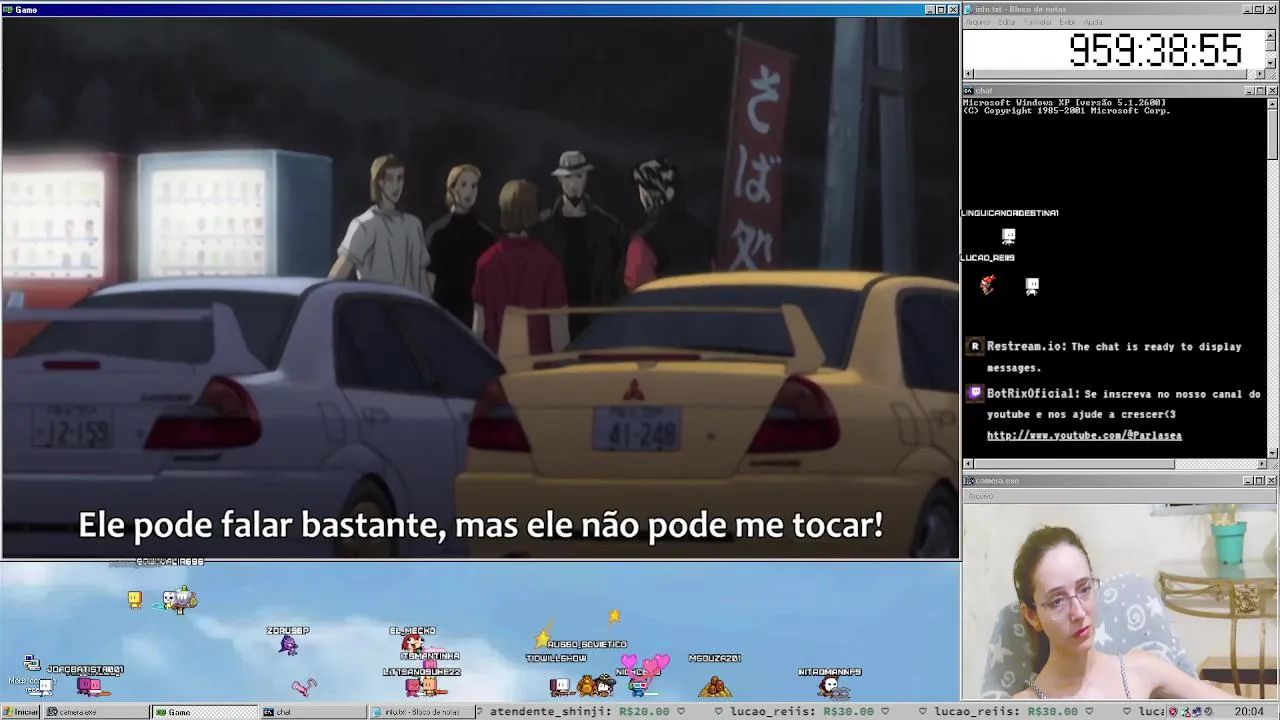Click the white avatar sprite under LINGUICANDRADESTINA1
Screen dimensions: 1280x720
pos(1009,236)
